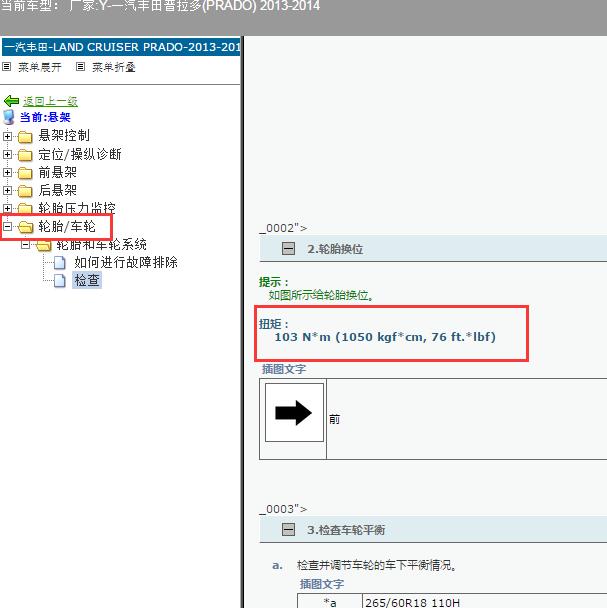This screenshot has width=607, height=608.
Task: Click the 轮胎/车轮 open folder icon
Action: [x=26, y=227]
